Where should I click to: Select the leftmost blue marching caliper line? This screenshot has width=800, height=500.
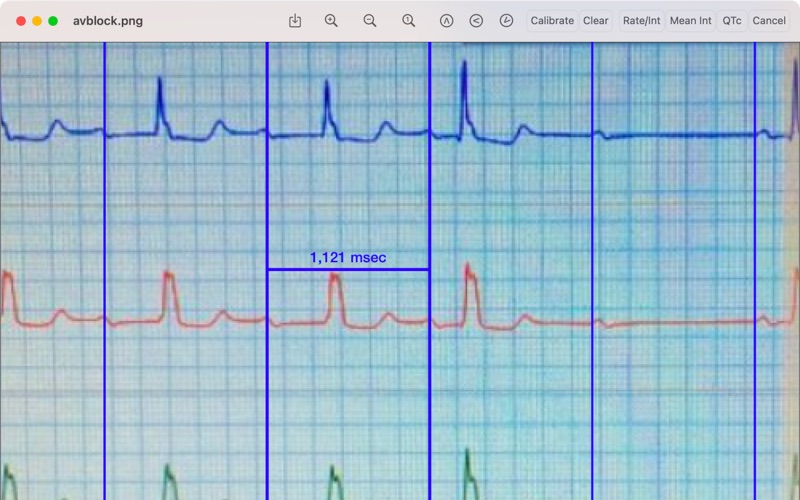105,270
